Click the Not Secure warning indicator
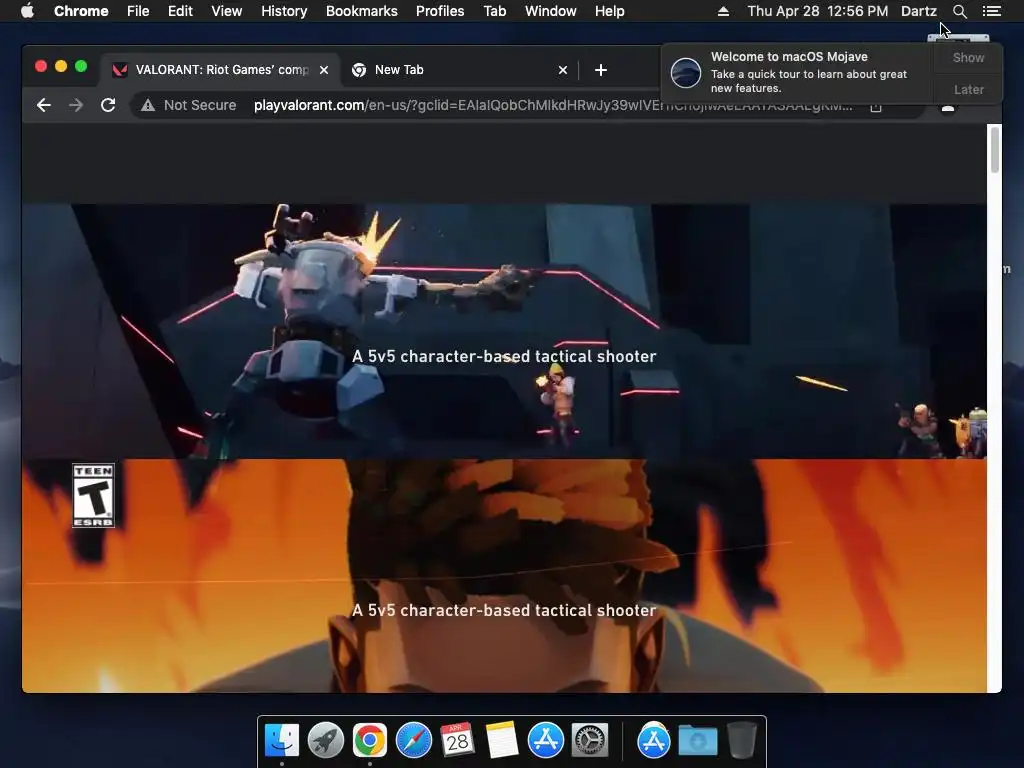Image resolution: width=1024 pixels, height=768 pixels. (x=189, y=105)
